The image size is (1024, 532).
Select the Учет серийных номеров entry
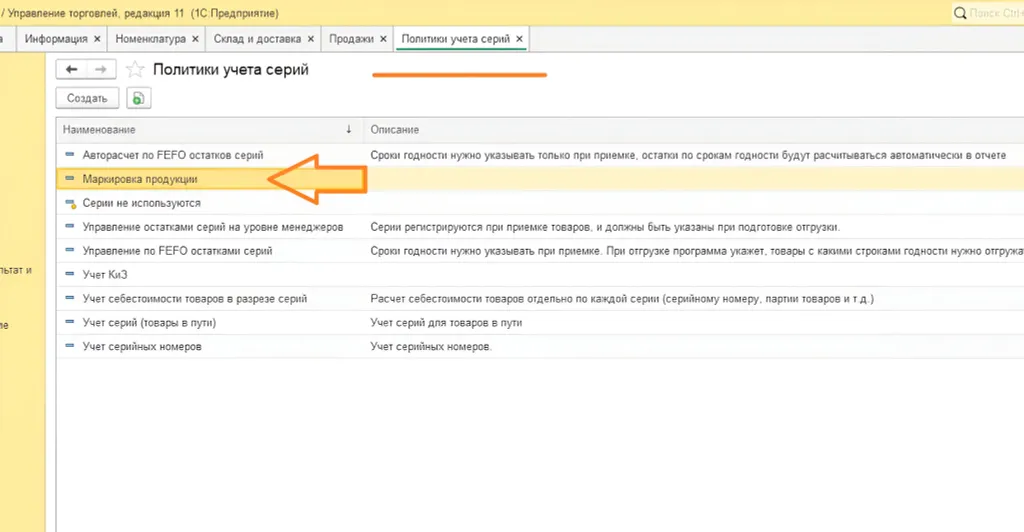(142, 346)
